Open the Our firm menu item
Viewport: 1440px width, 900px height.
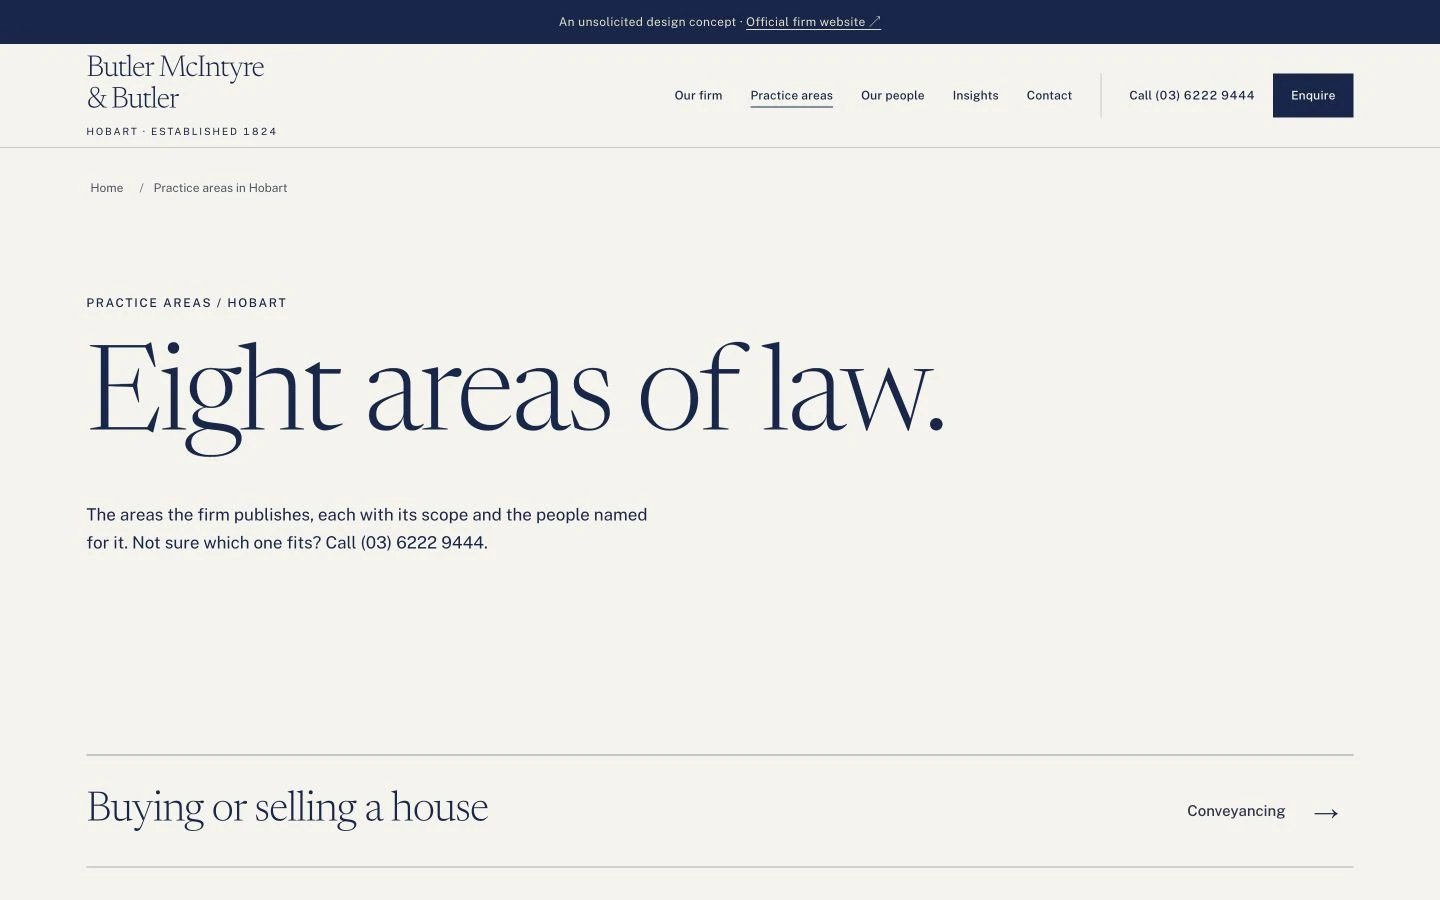698,96
